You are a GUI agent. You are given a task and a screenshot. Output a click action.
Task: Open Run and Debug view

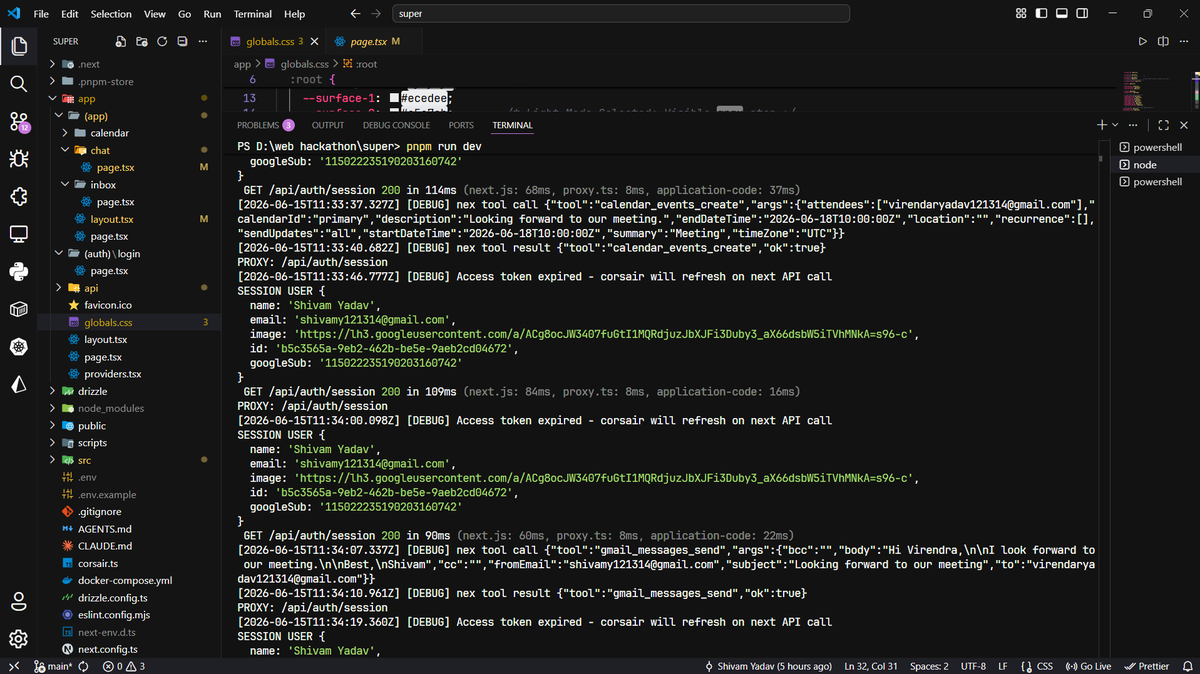tap(18, 159)
